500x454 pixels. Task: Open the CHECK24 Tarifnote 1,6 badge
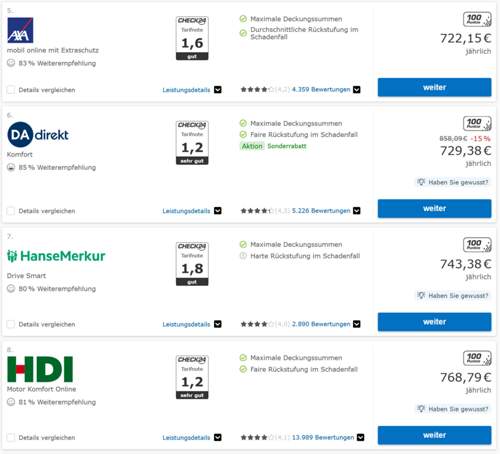point(192,38)
